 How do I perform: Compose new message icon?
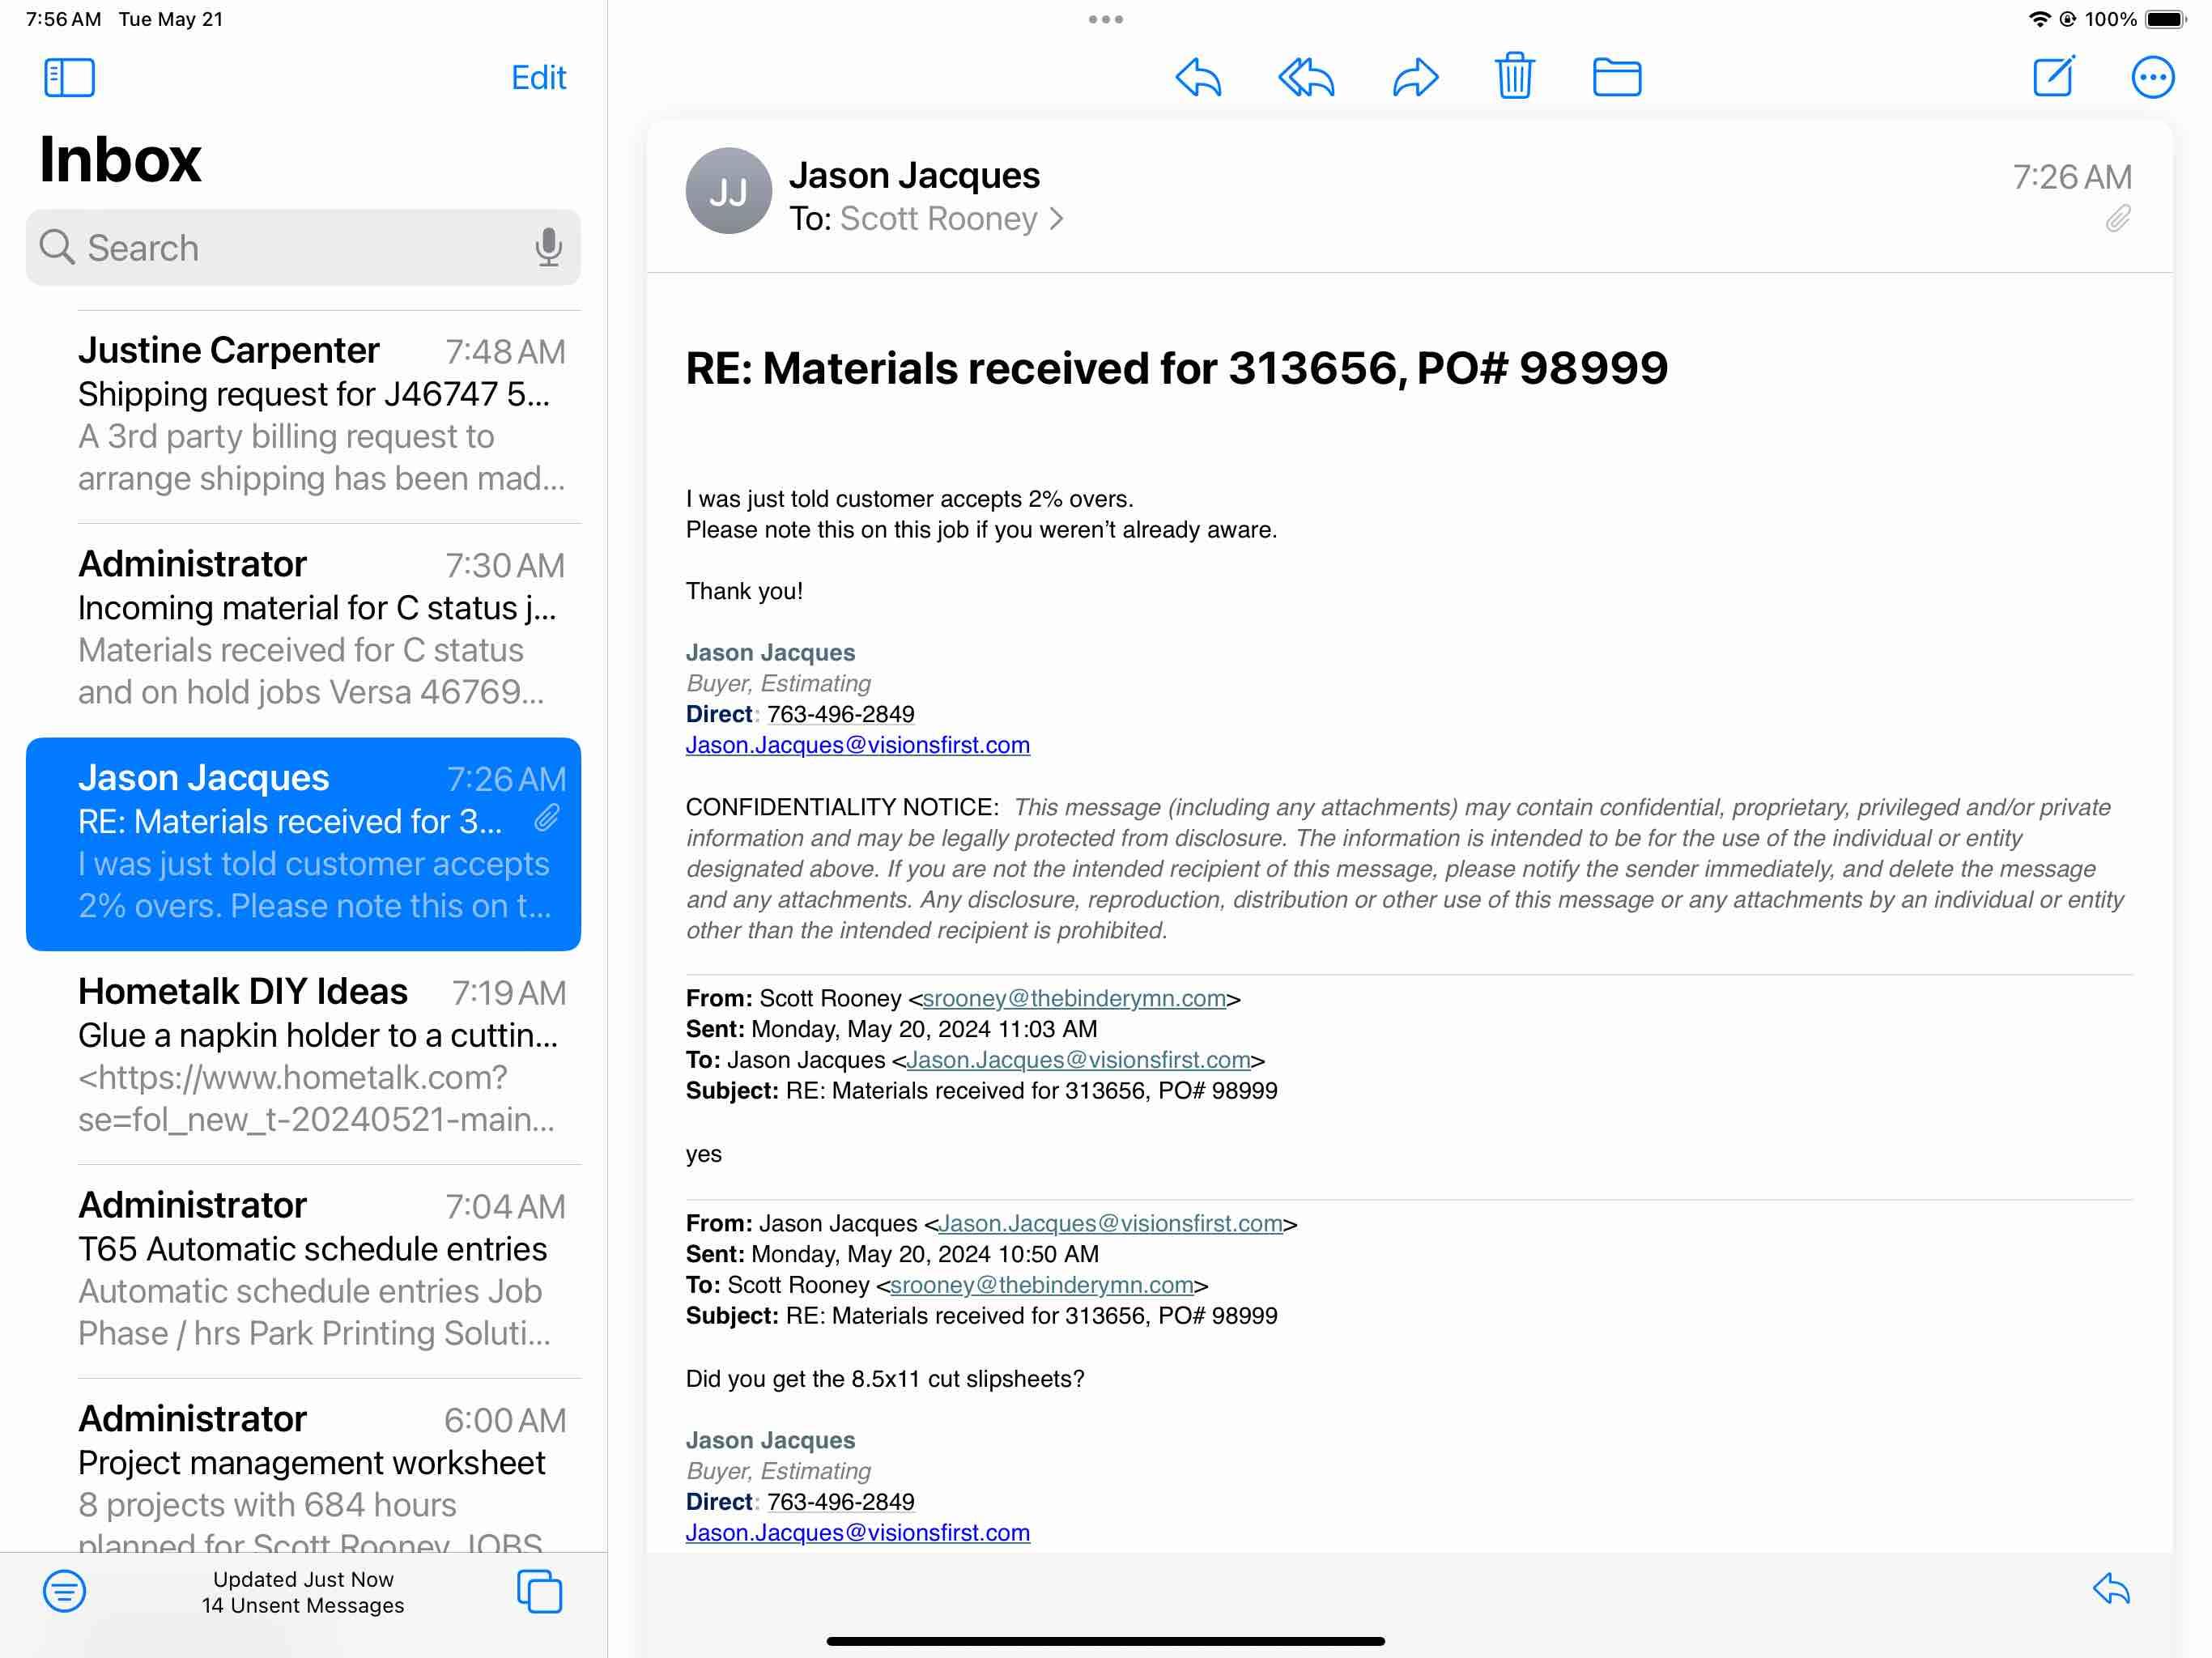point(2053,76)
